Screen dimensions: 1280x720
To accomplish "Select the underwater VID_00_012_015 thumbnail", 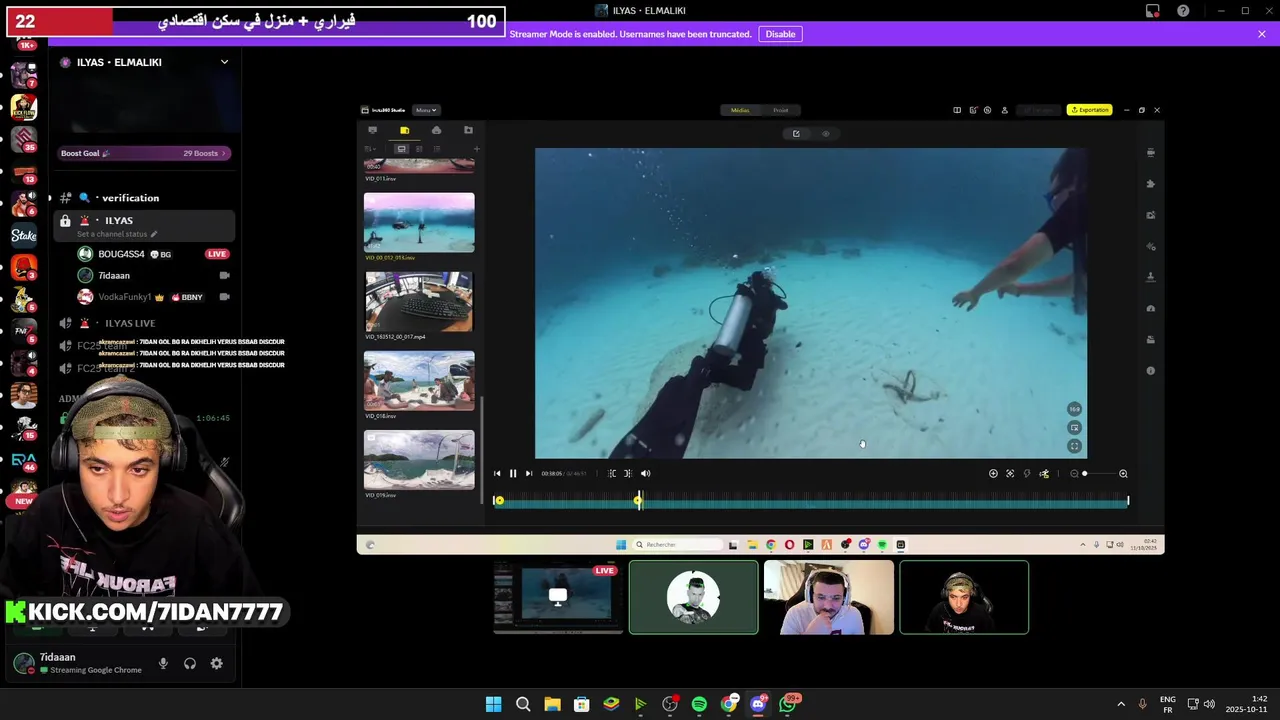I will (x=419, y=222).
